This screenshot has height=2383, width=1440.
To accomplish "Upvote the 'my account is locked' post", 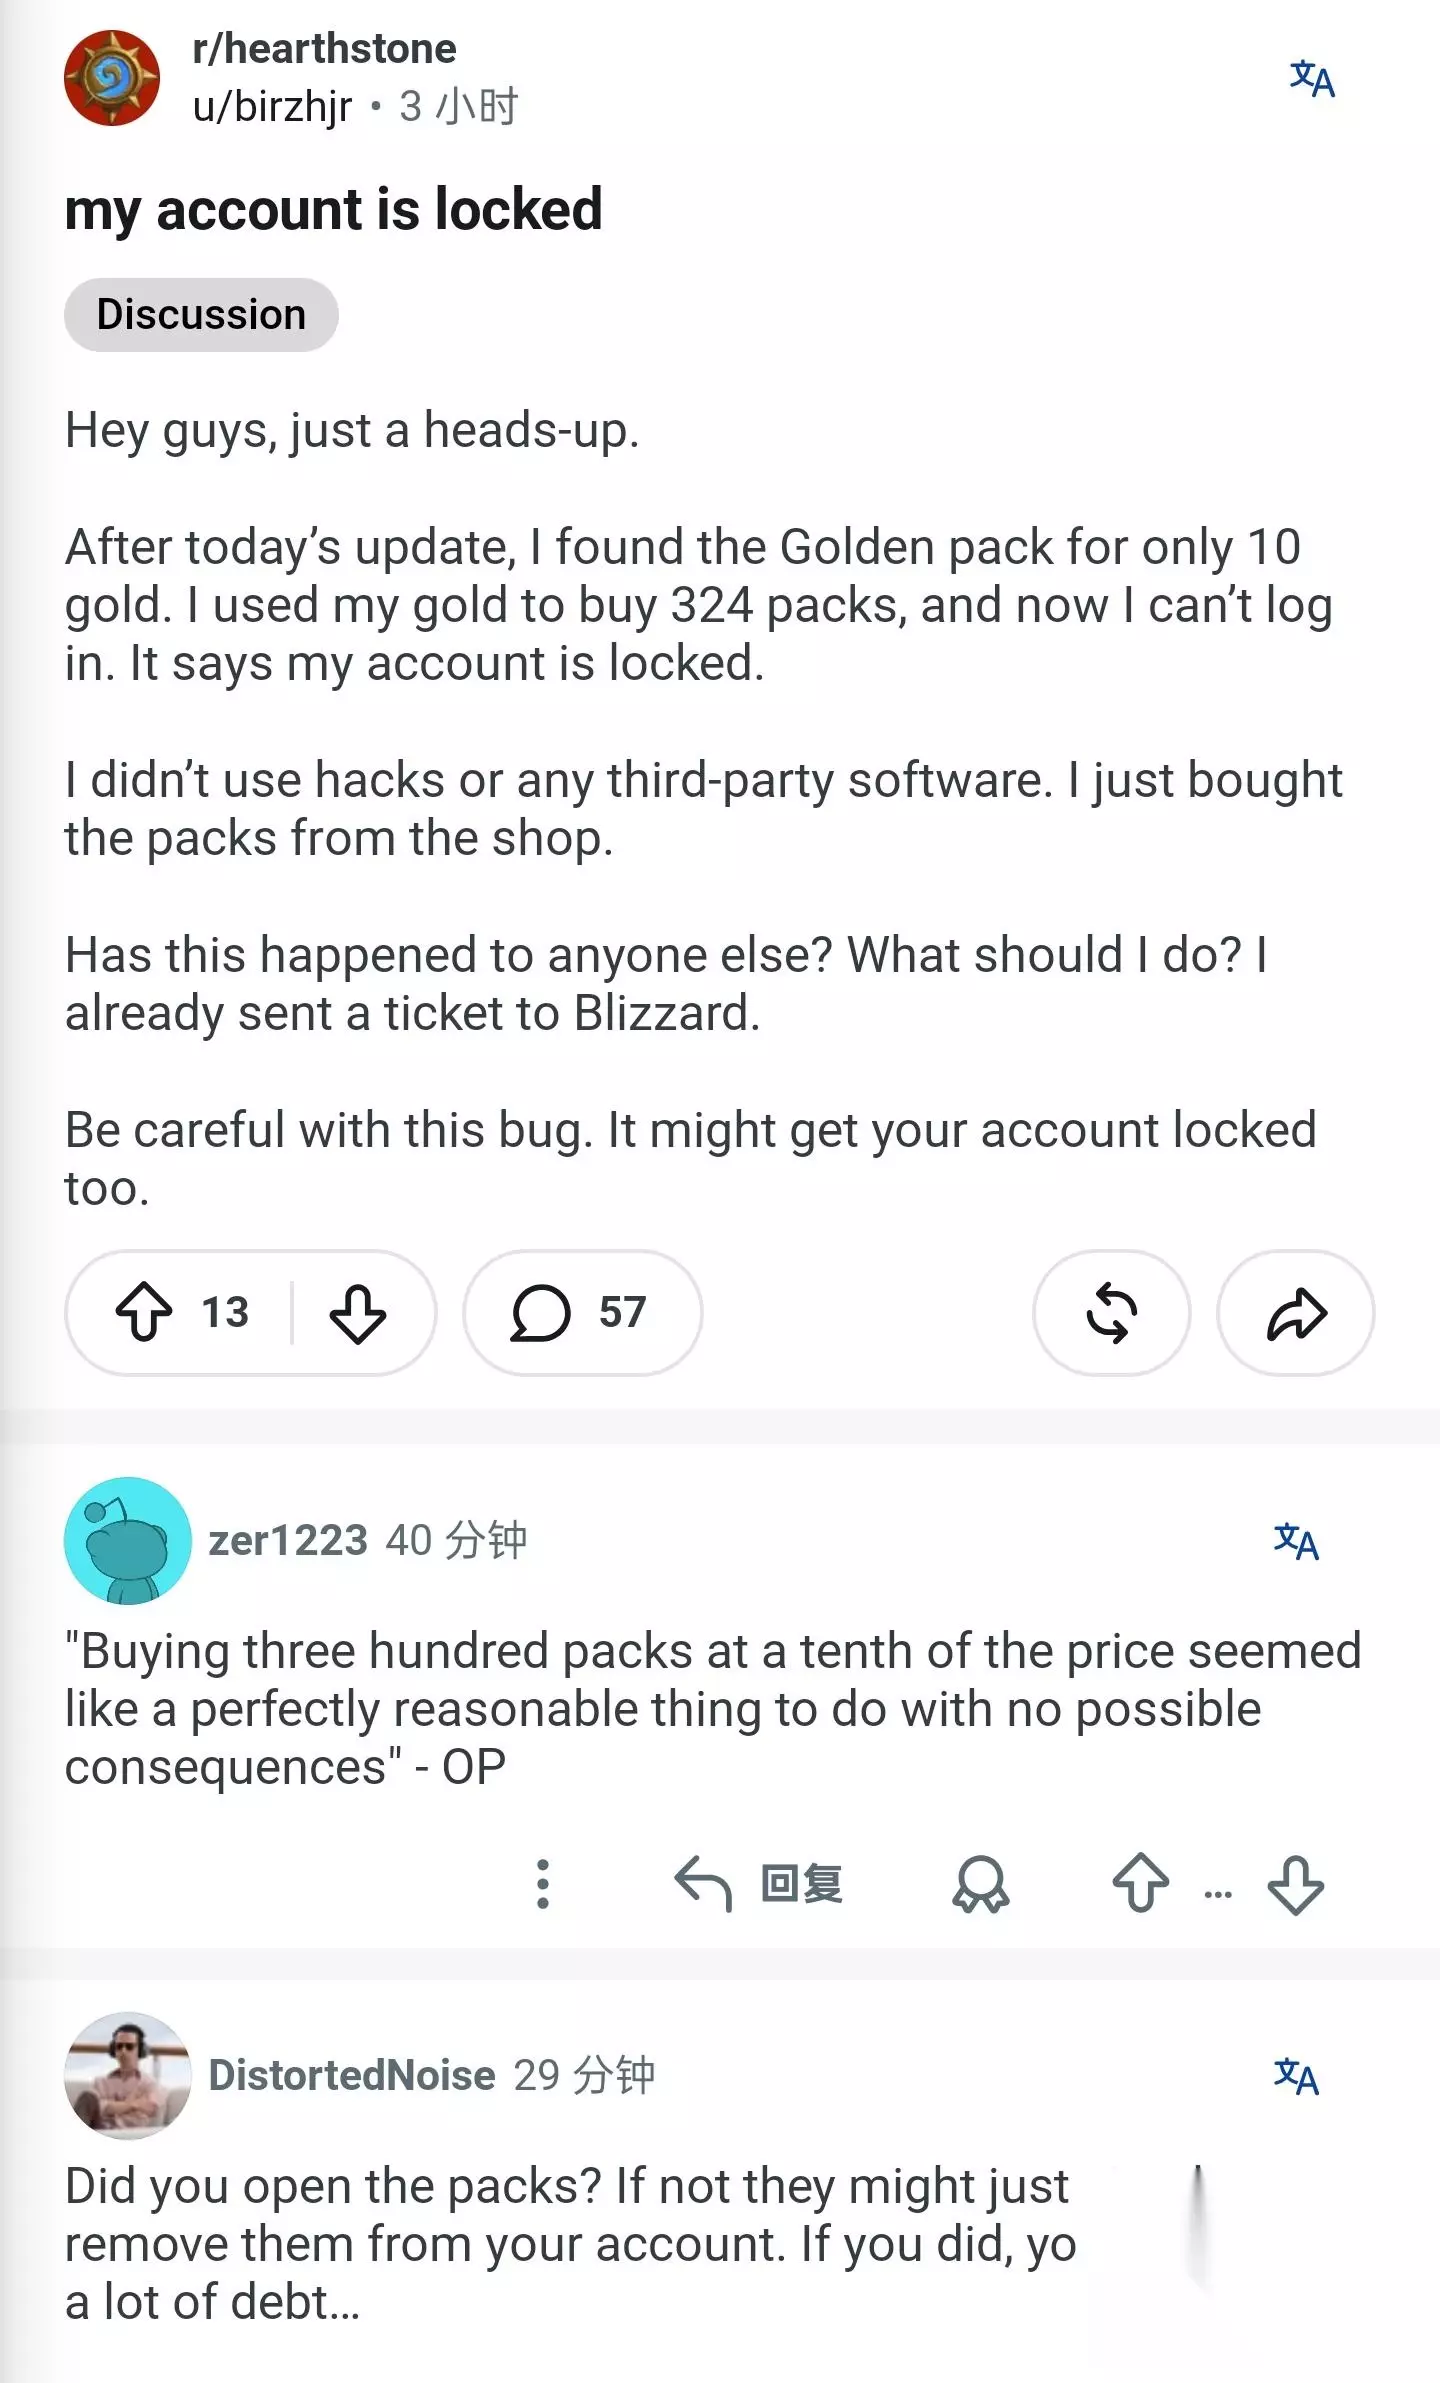I will (x=144, y=1311).
